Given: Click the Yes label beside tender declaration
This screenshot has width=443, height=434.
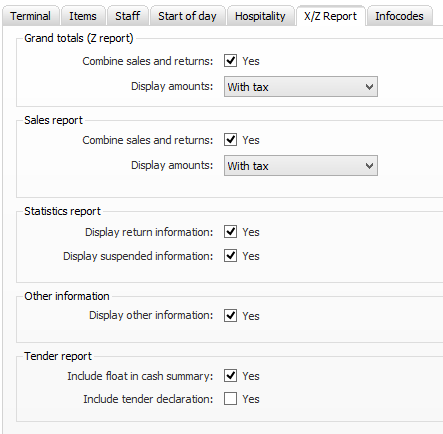Looking at the screenshot, I should click(251, 399).
